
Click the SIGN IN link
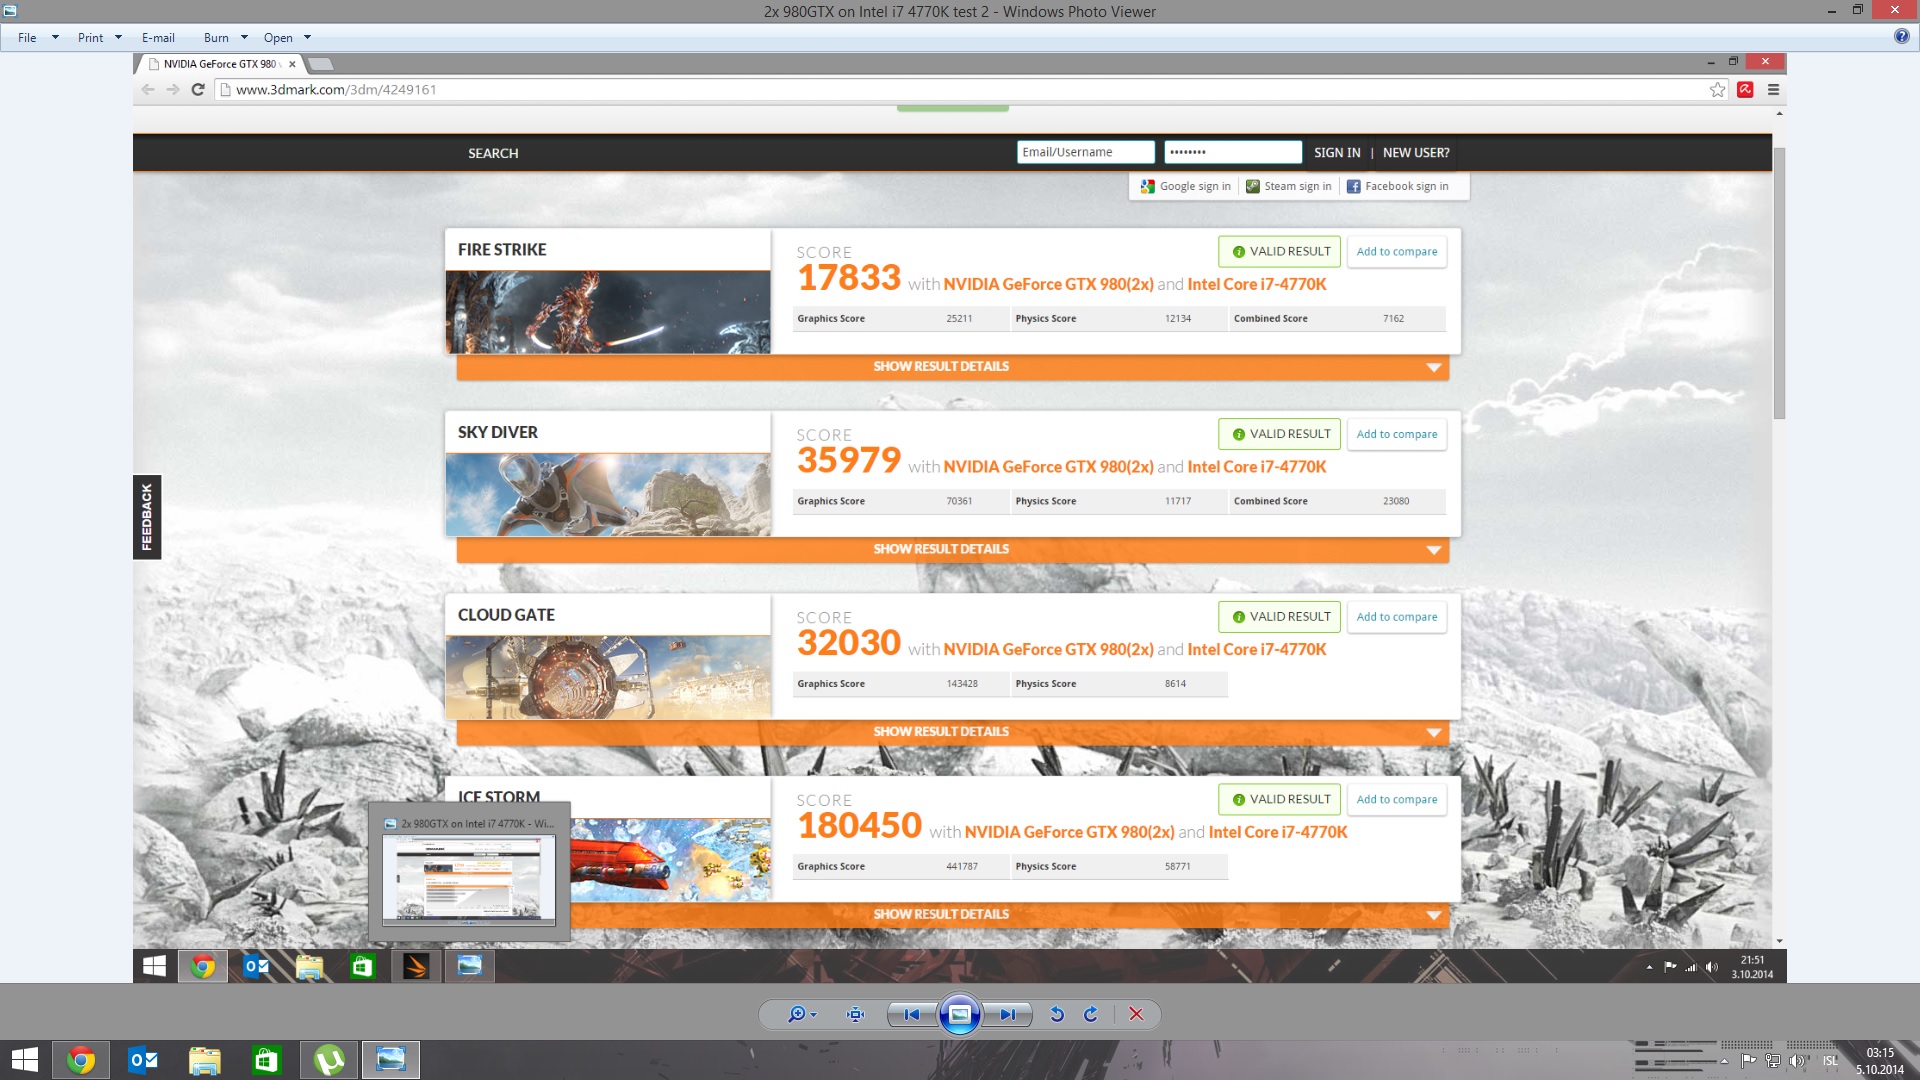pos(1337,152)
